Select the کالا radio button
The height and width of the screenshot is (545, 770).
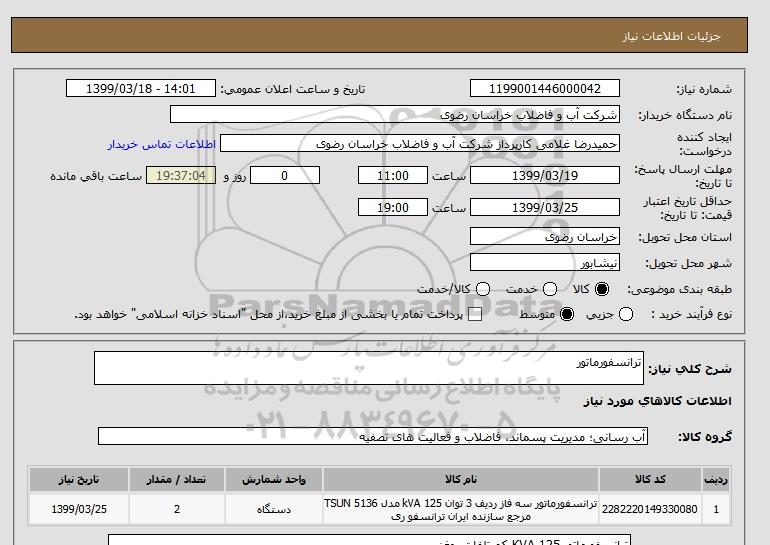pos(602,289)
